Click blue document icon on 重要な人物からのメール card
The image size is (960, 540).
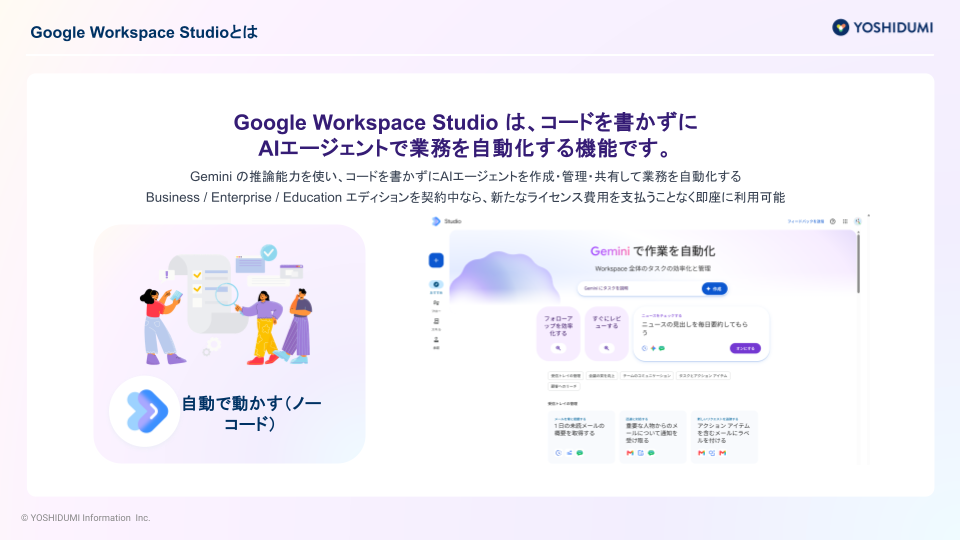640,453
